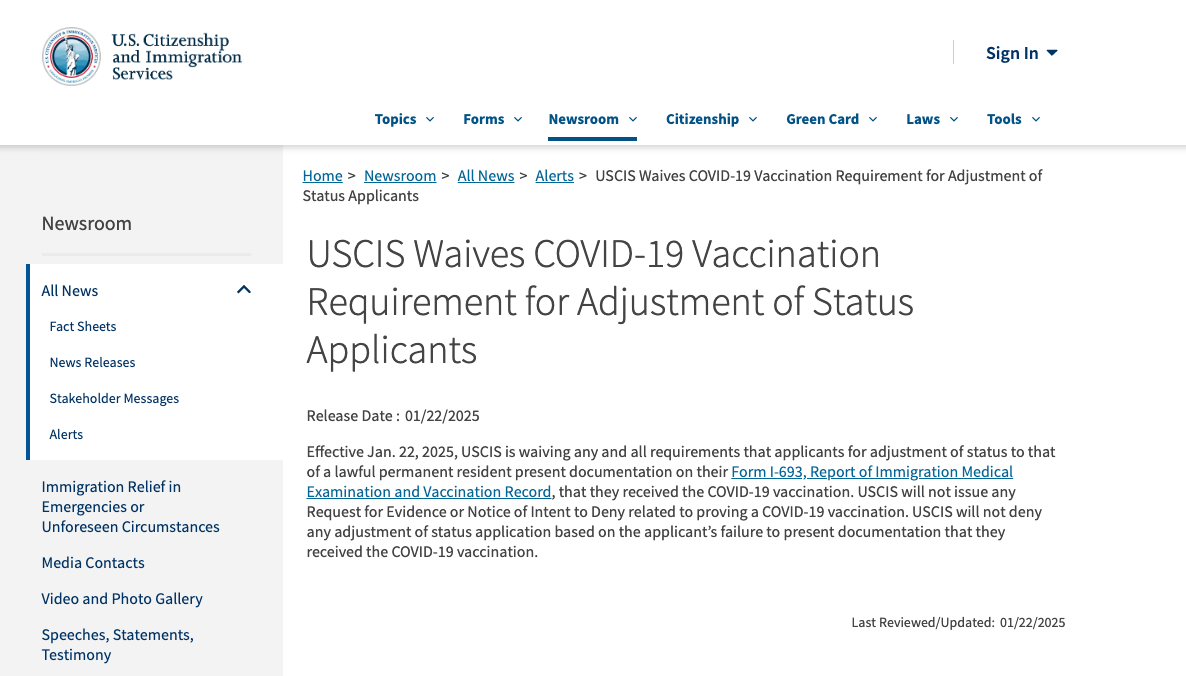
Task: Open the Sign In dropdown
Action: 1021,53
